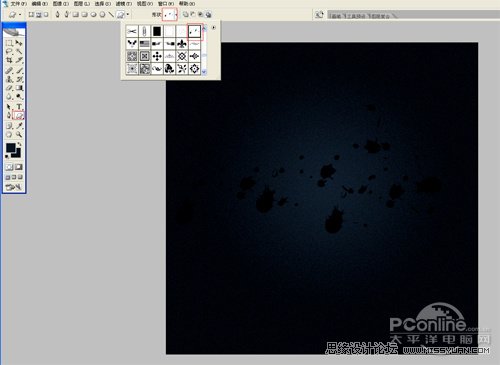Choose Line tool in options bar
The height and width of the screenshot is (365, 500).
pos(111,14)
